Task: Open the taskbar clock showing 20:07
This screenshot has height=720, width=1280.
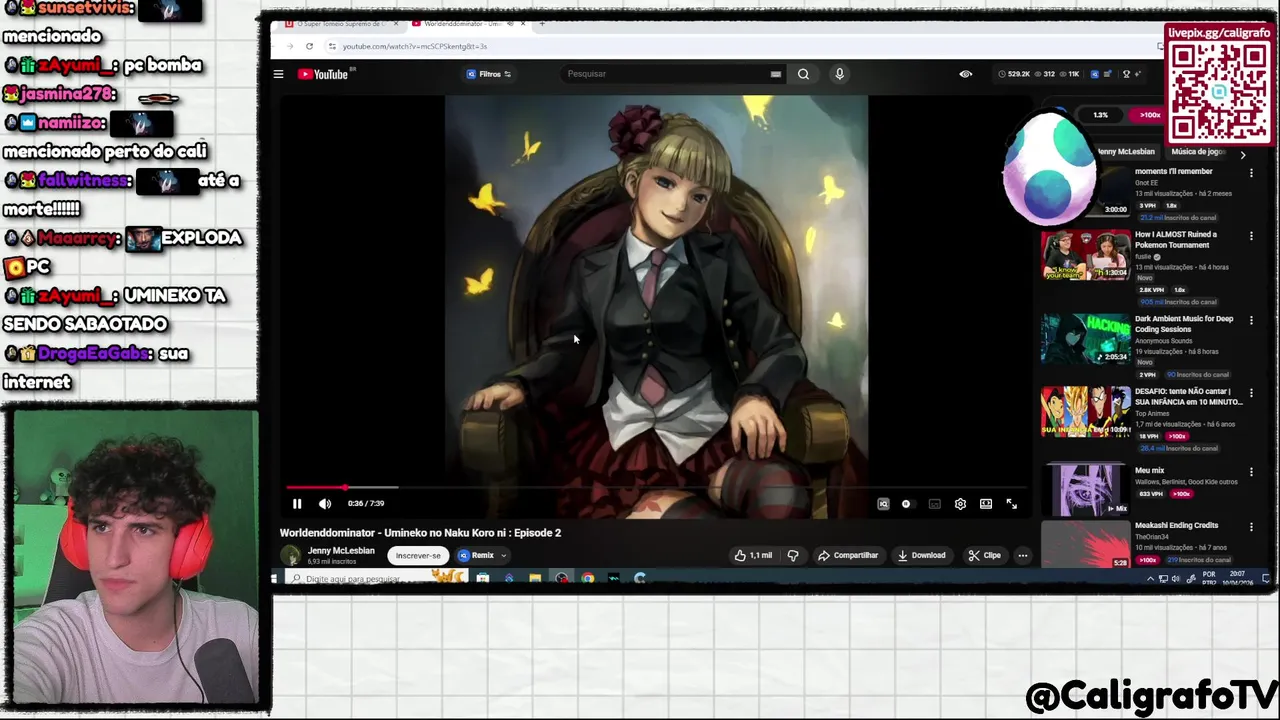Action: (x=1239, y=578)
